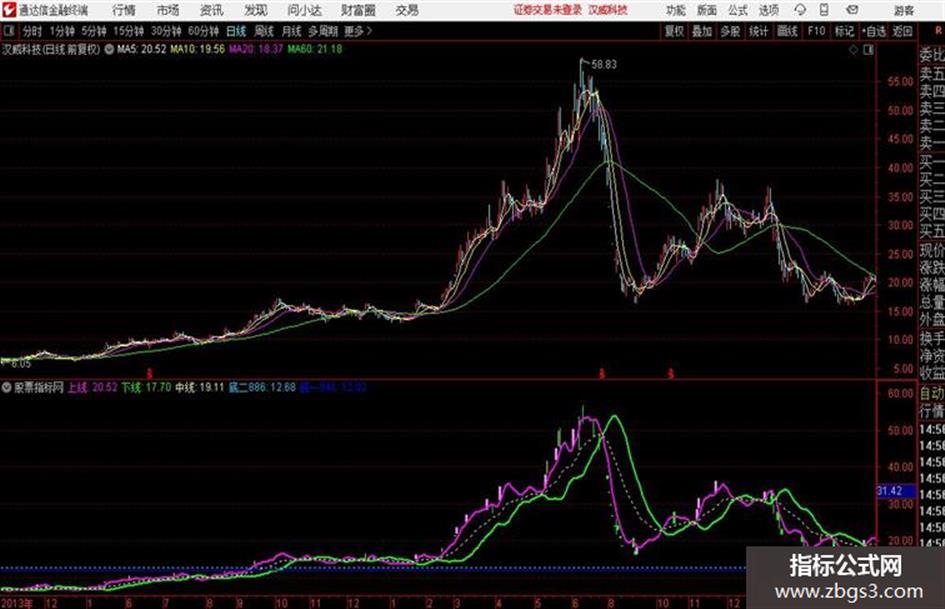Open the 交易 menu
945x609 pixels.
point(407,10)
